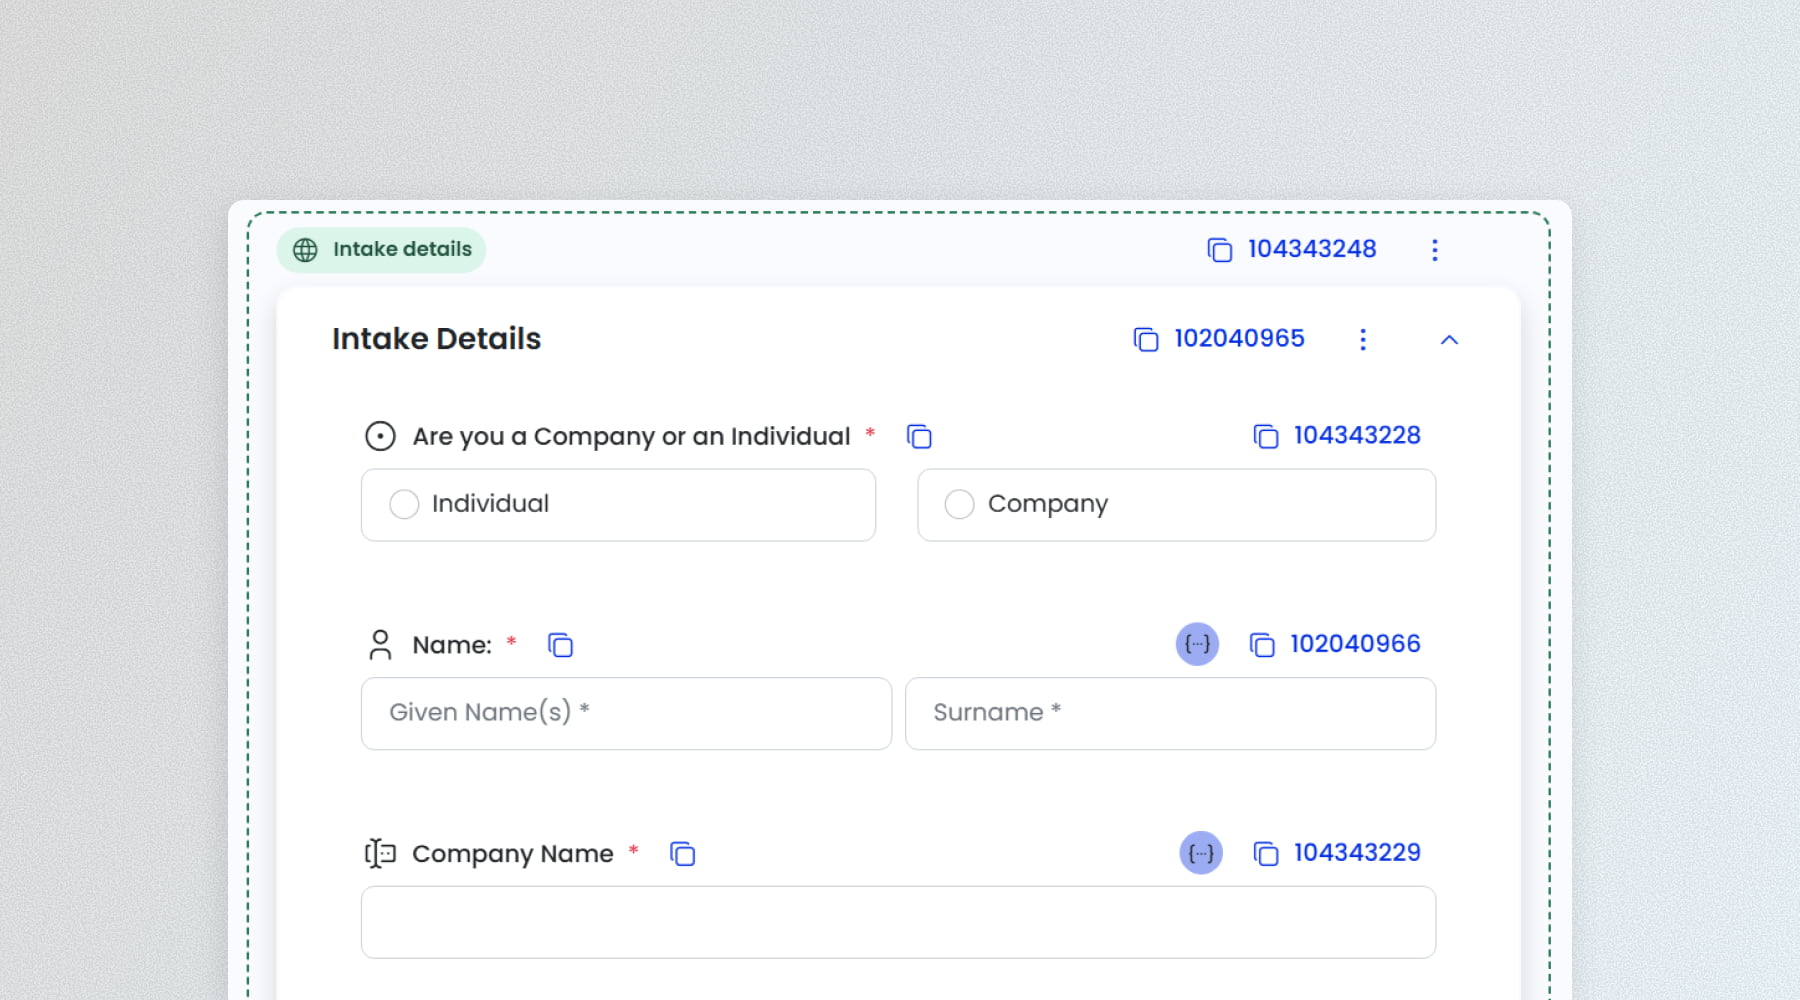Copy the ID 104343228 icon

click(x=1265, y=437)
